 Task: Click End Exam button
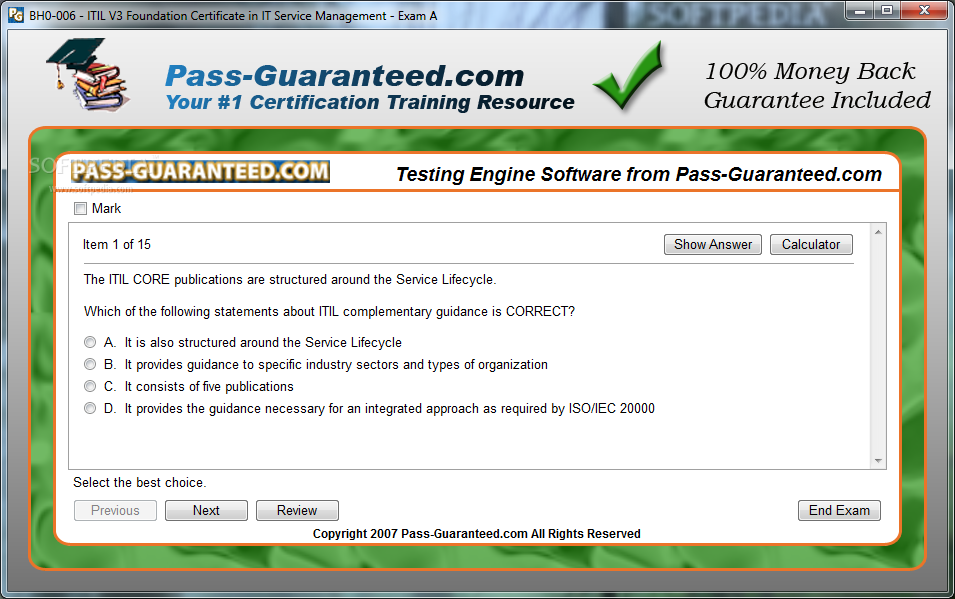tap(839, 511)
